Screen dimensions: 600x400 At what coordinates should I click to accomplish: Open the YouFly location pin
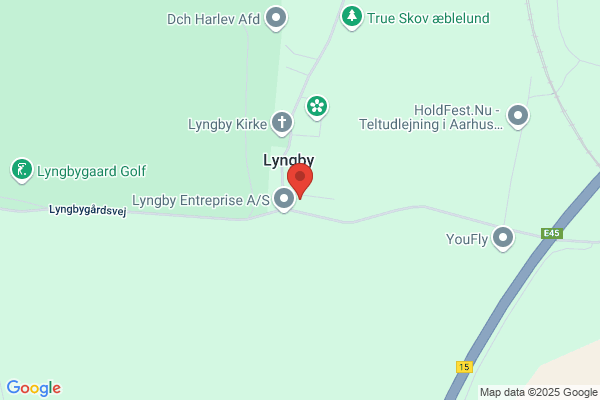(x=503, y=238)
